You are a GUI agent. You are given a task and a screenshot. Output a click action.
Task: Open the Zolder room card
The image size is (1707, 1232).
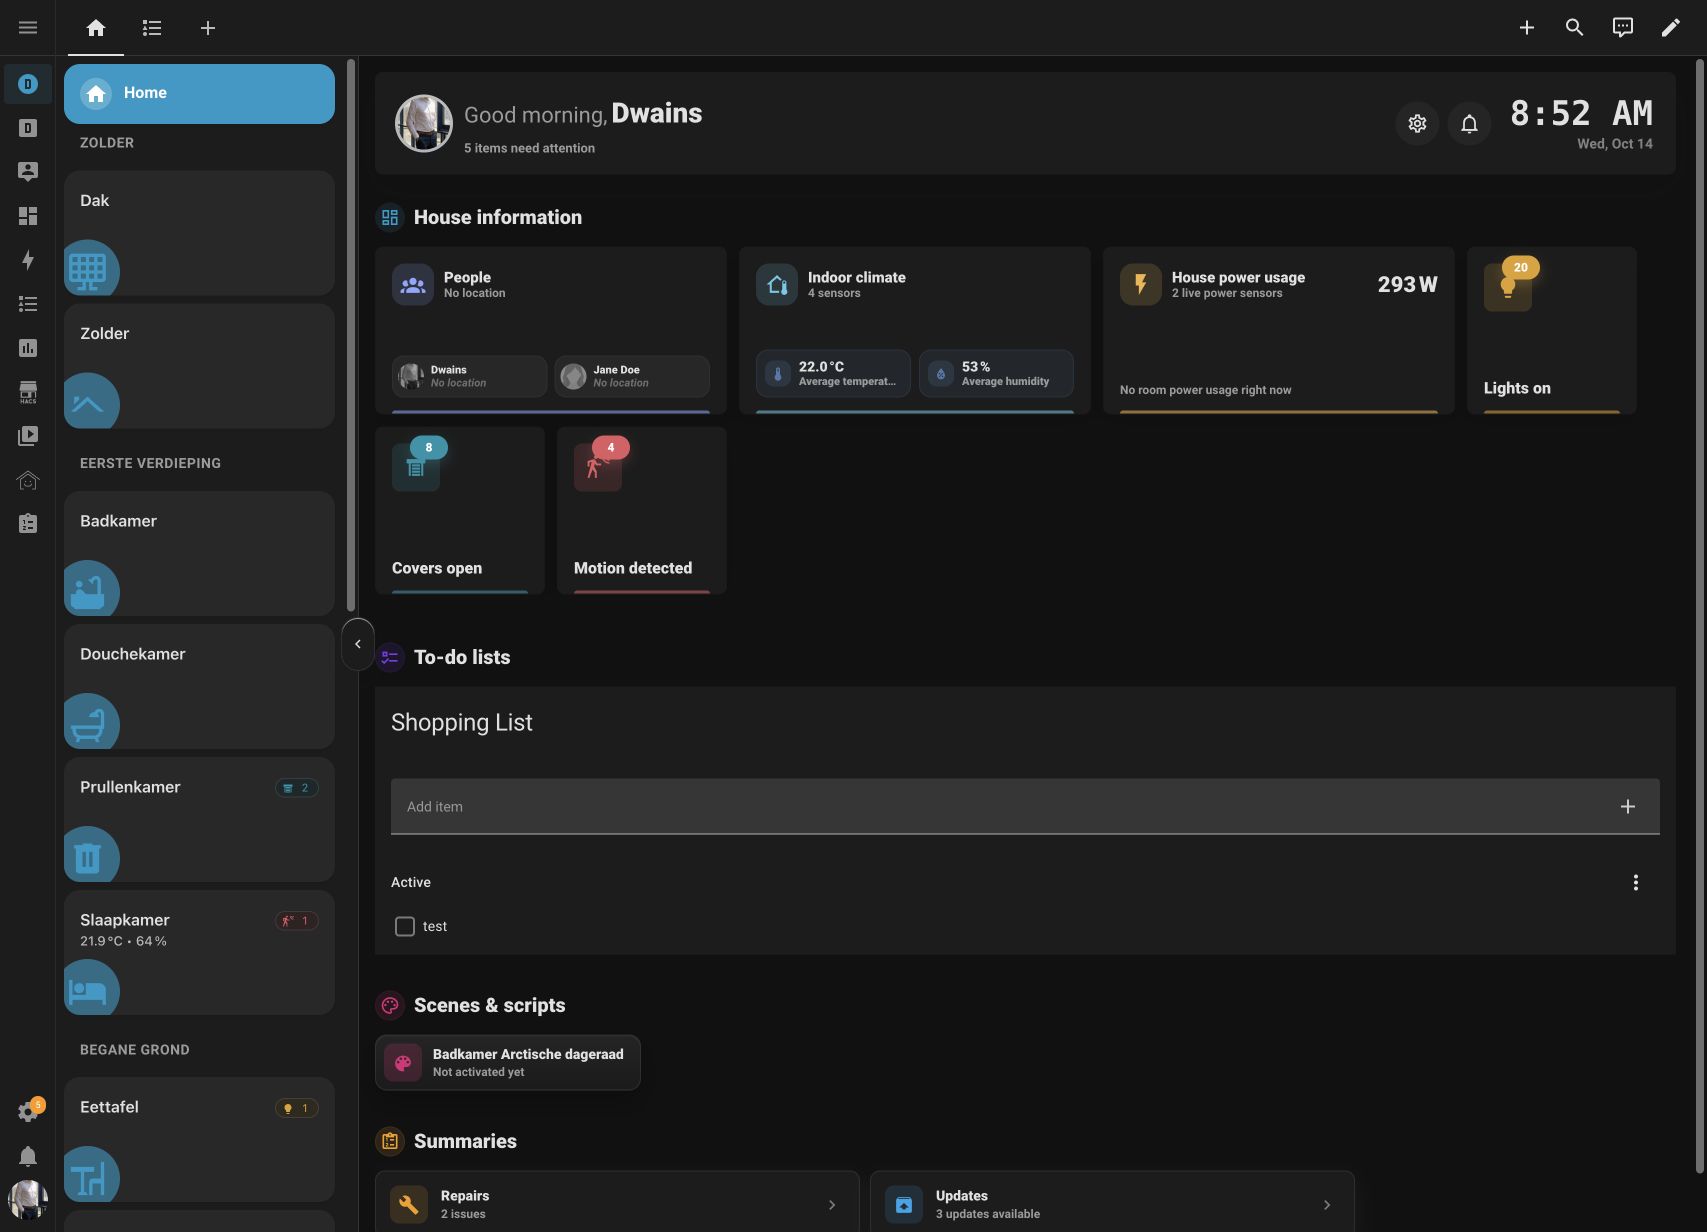[x=199, y=366]
